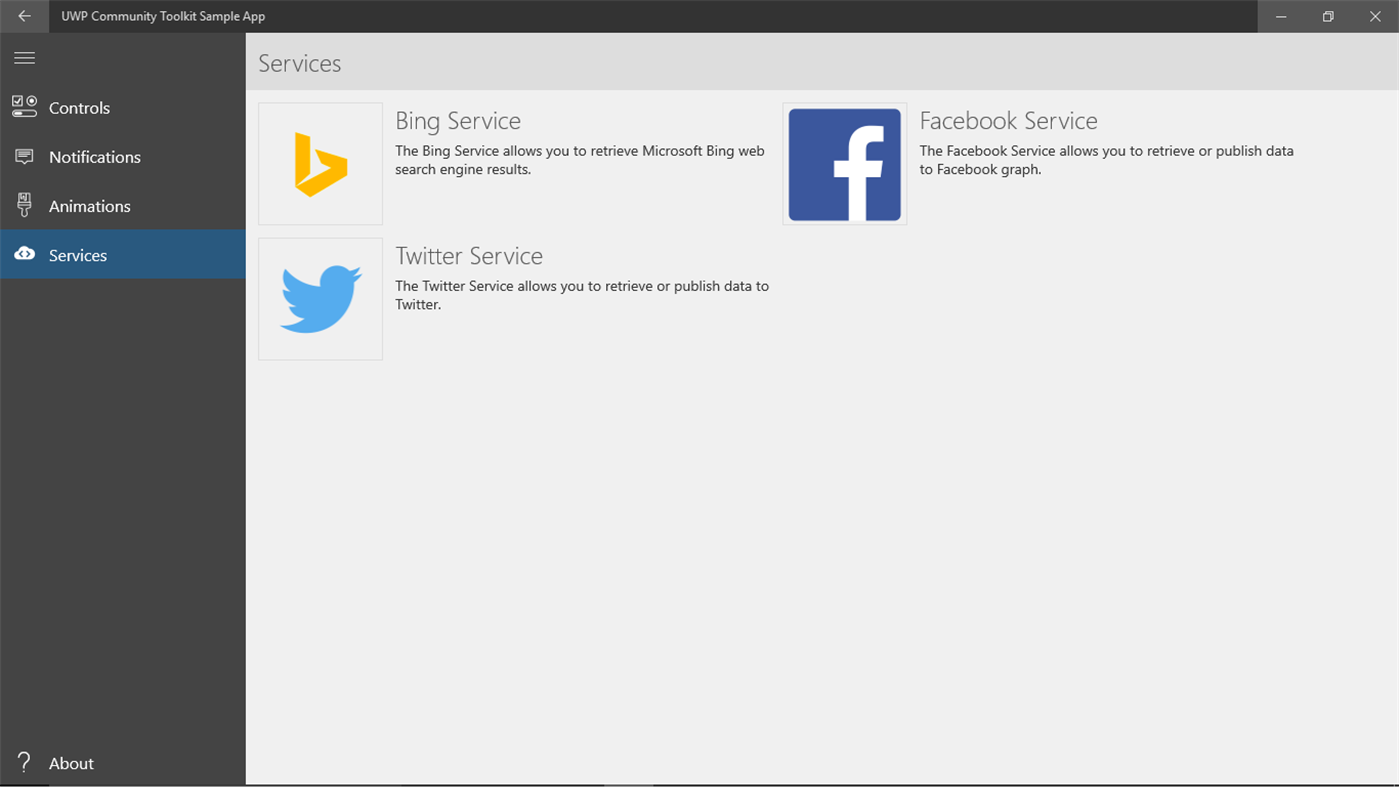This screenshot has width=1399, height=787.
Task: Click the Controls sidebar icon
Action: tap(24, 107)
